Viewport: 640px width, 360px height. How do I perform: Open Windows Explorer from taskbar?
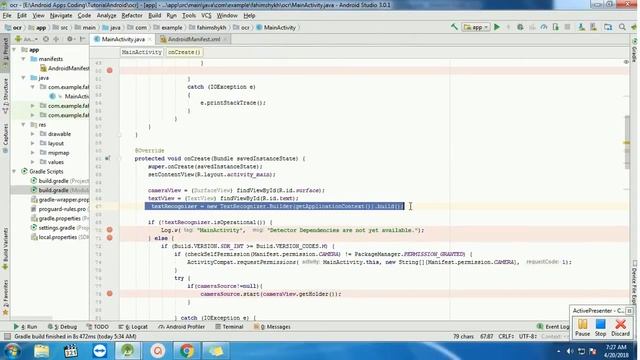click(x=41, y=351)
